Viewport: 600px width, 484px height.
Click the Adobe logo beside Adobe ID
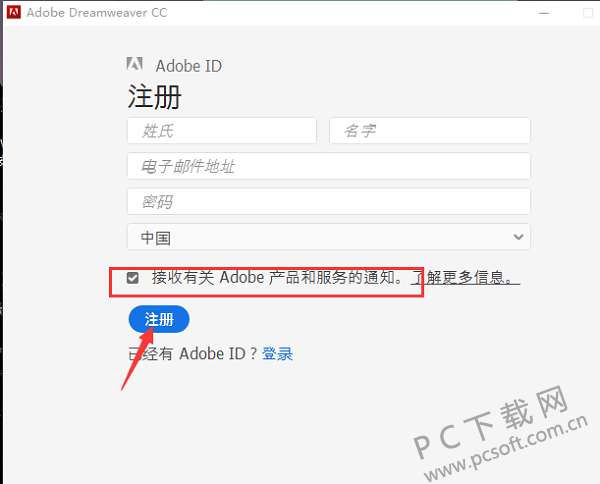(134, 64)
